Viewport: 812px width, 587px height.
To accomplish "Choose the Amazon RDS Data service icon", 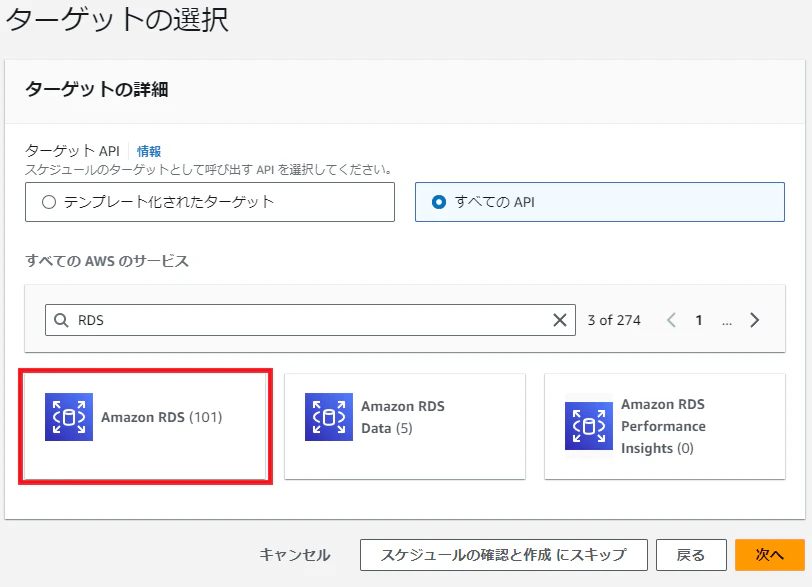I will (x=329, y=417).
